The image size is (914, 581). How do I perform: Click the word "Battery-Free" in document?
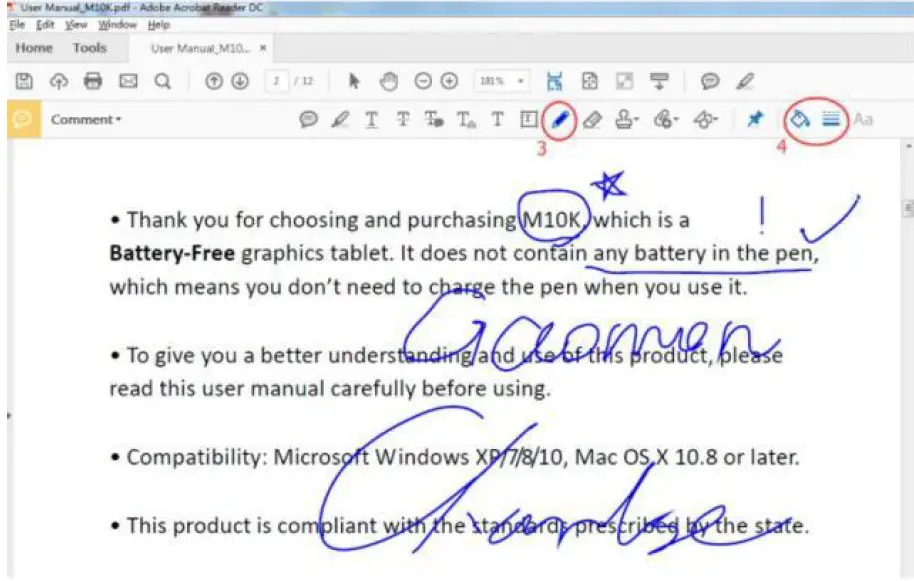tap(172, 253)
